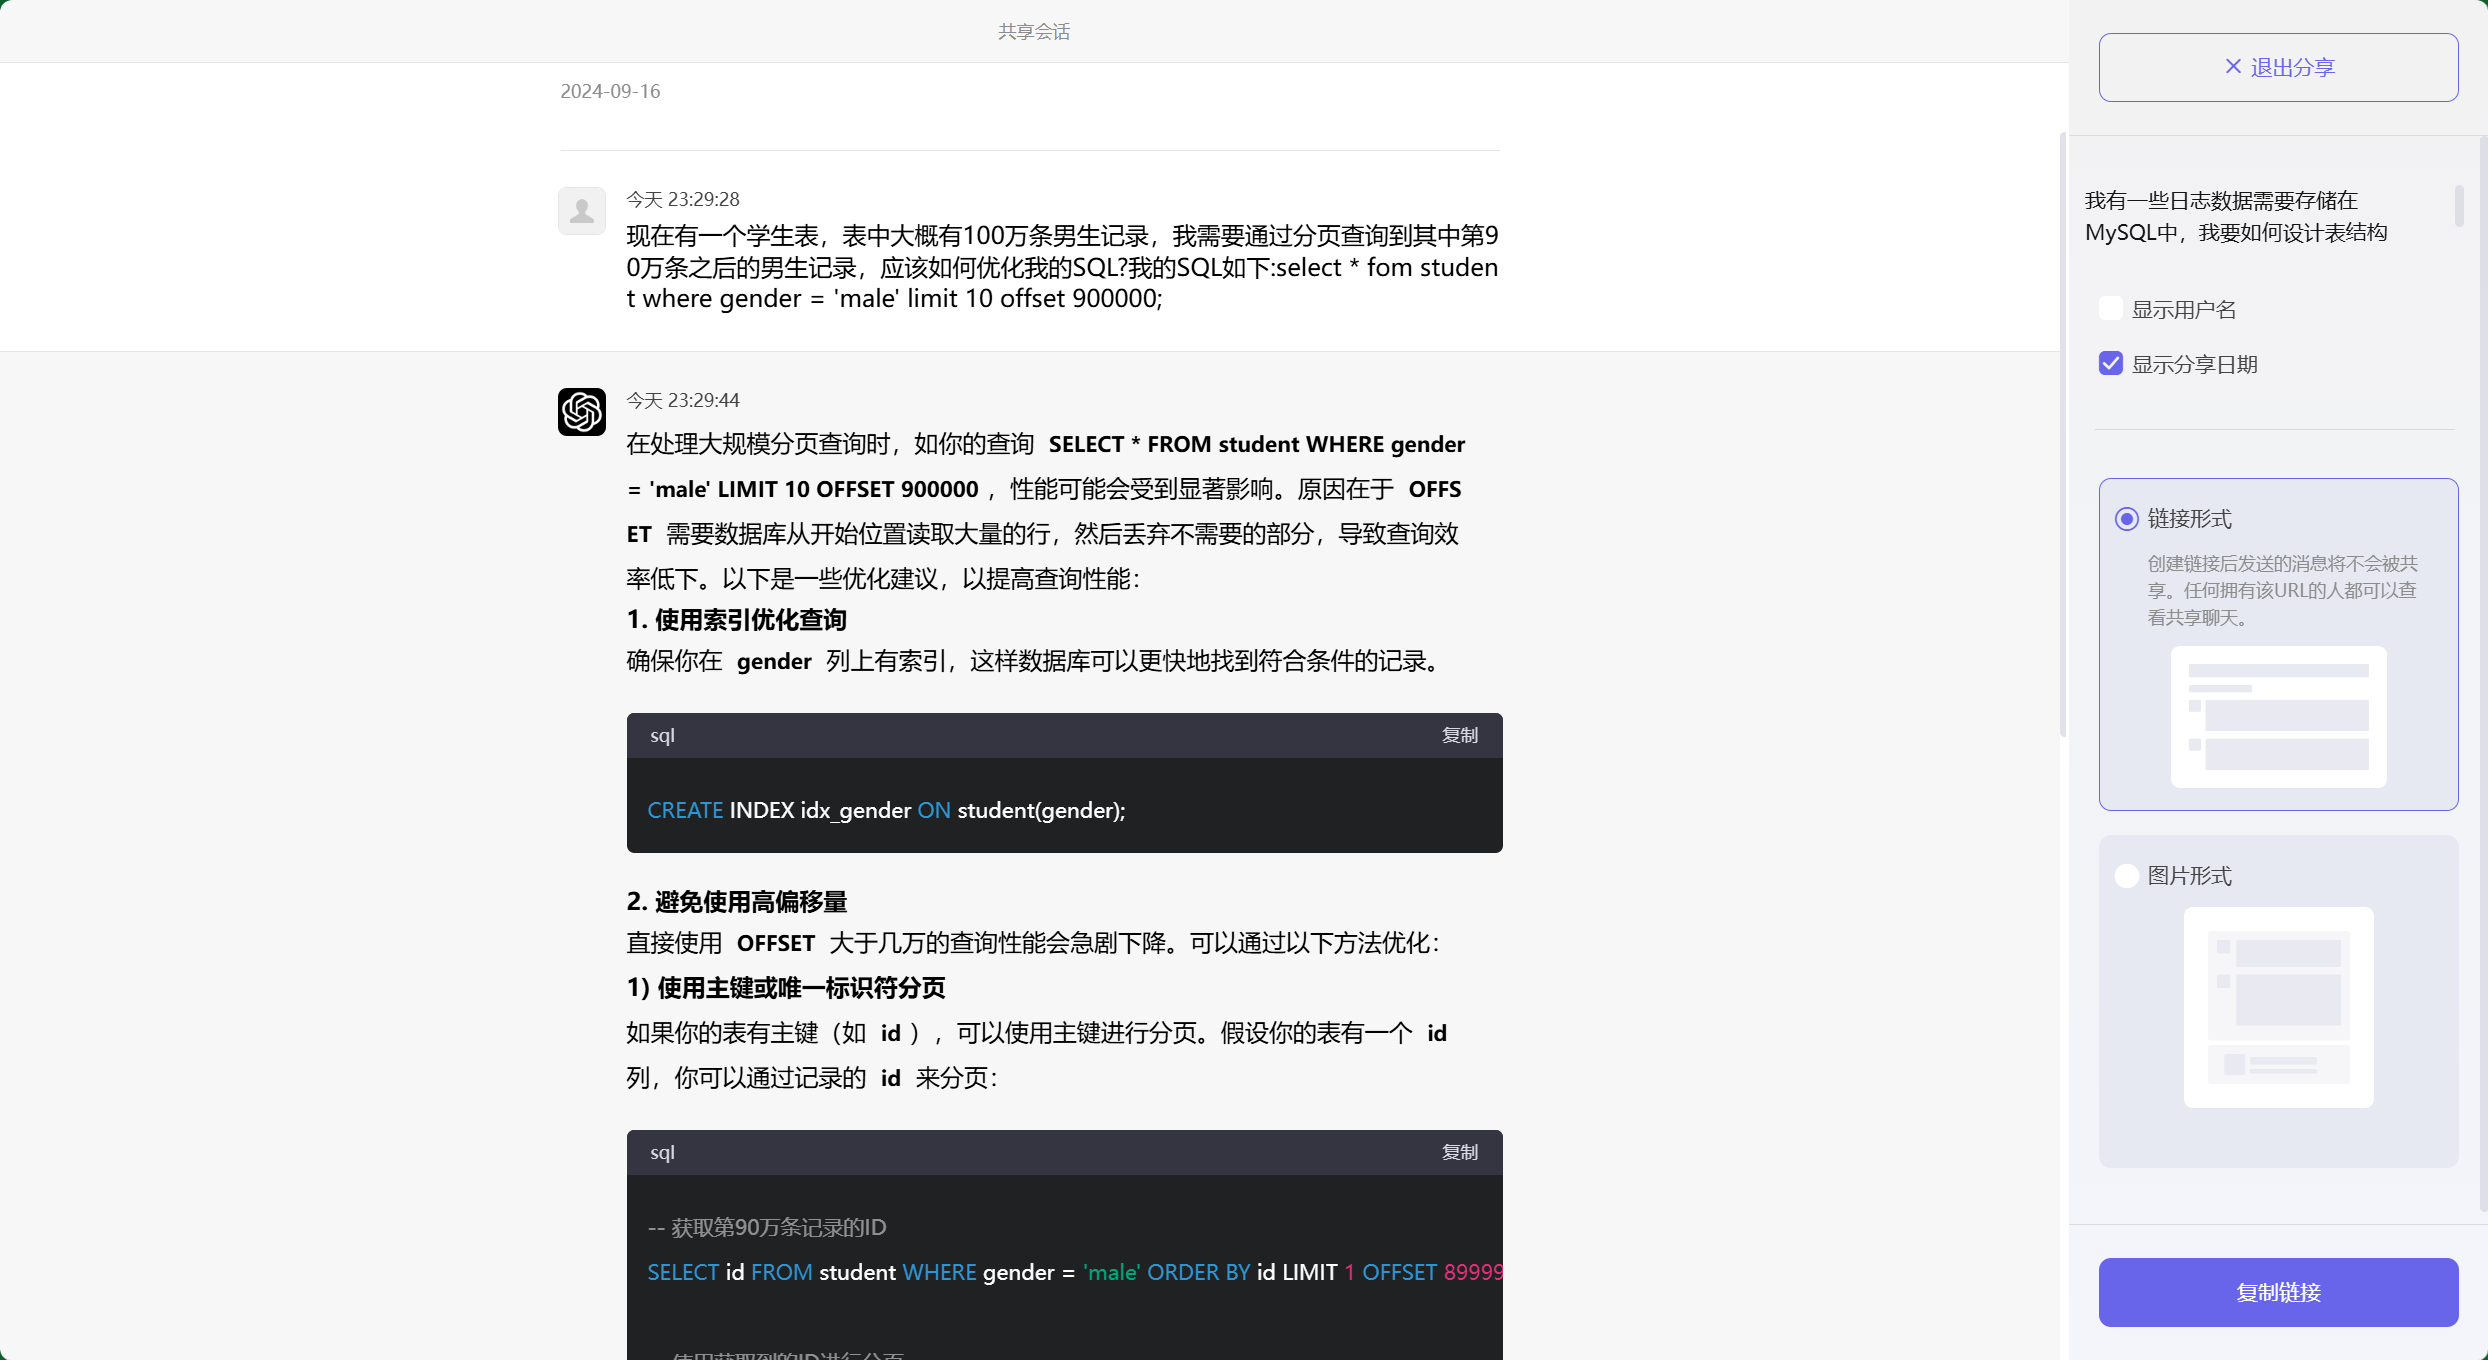Click the 复制 icon on the second sql block

pyautogui.click(x=1459, y=1152)
